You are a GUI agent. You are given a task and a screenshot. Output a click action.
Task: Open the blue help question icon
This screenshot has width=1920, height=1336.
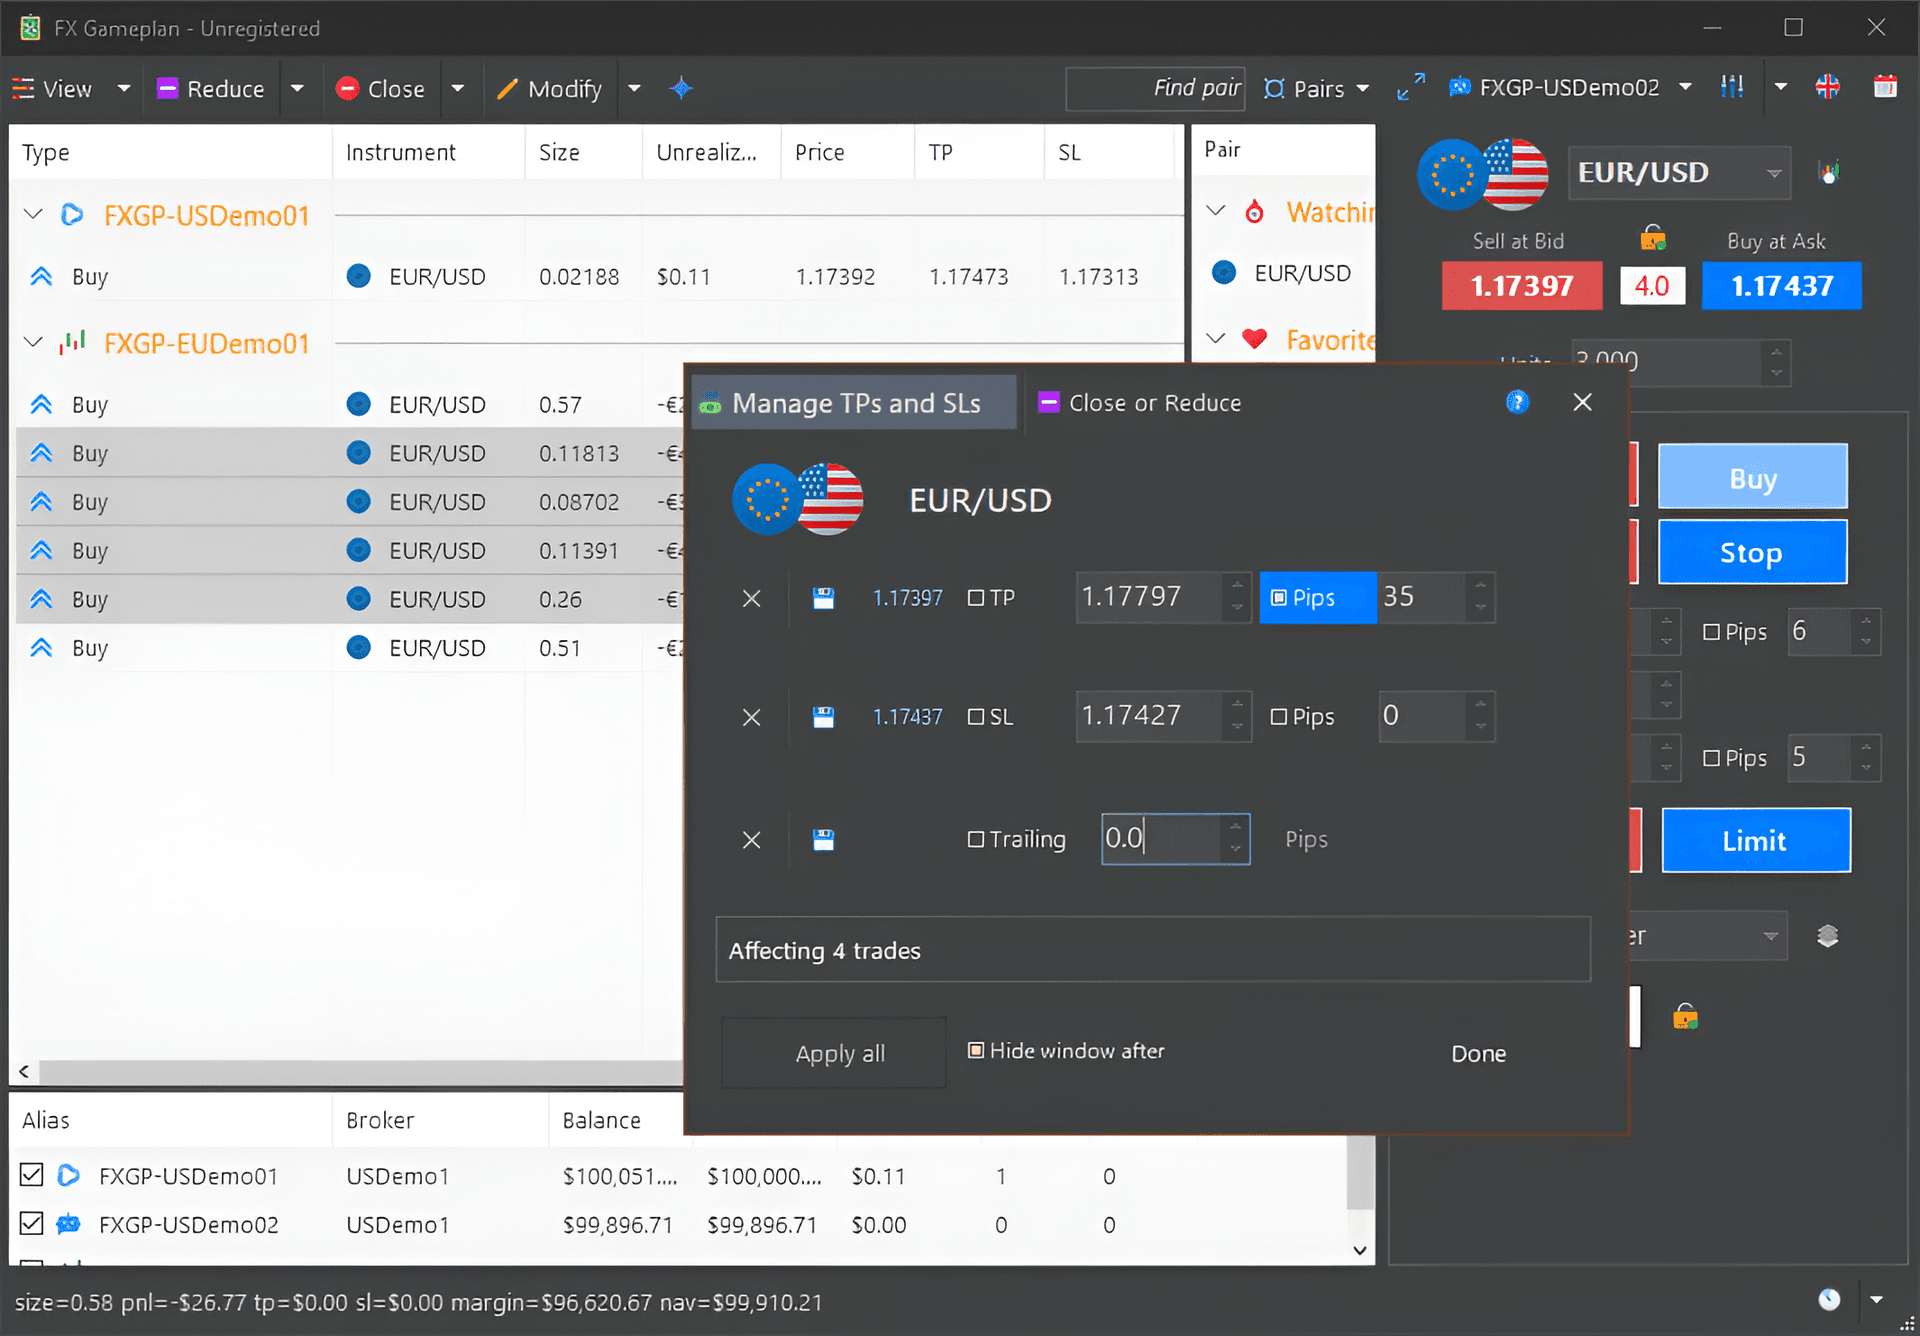click(x=1517, y=402)
